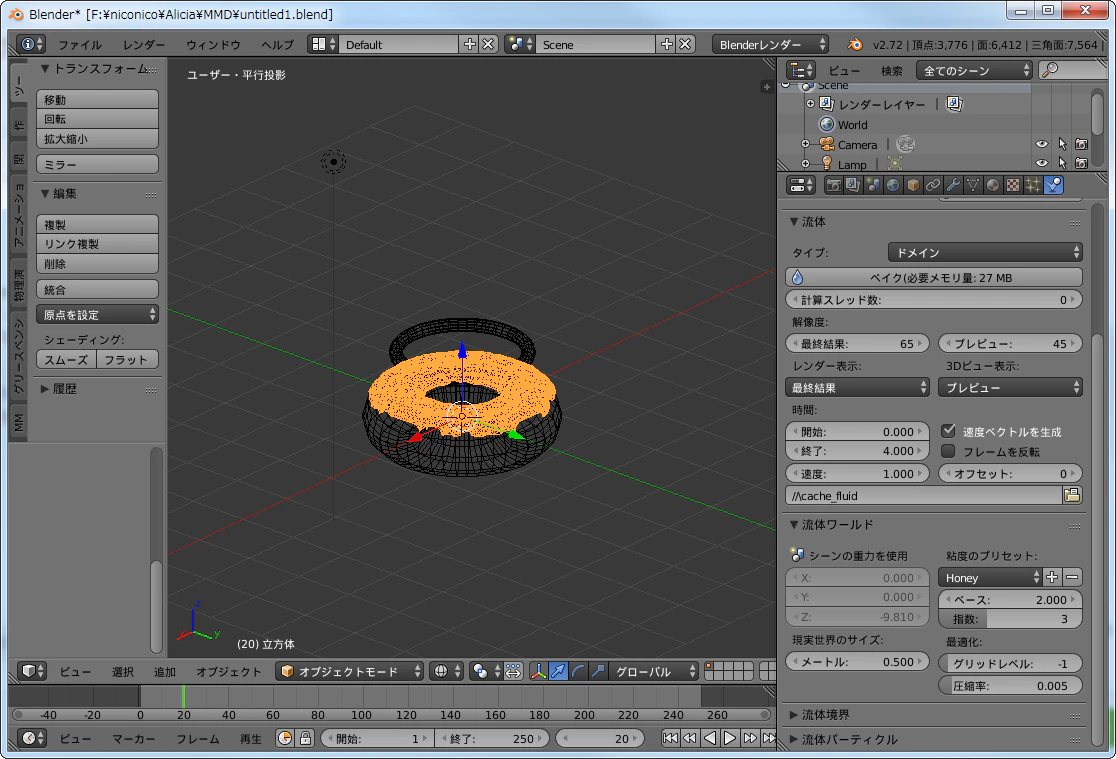The width and height of the screenshot is (1116, 759).
Task: Open the Render properties camera tab
Action: [x=833, y=185]
